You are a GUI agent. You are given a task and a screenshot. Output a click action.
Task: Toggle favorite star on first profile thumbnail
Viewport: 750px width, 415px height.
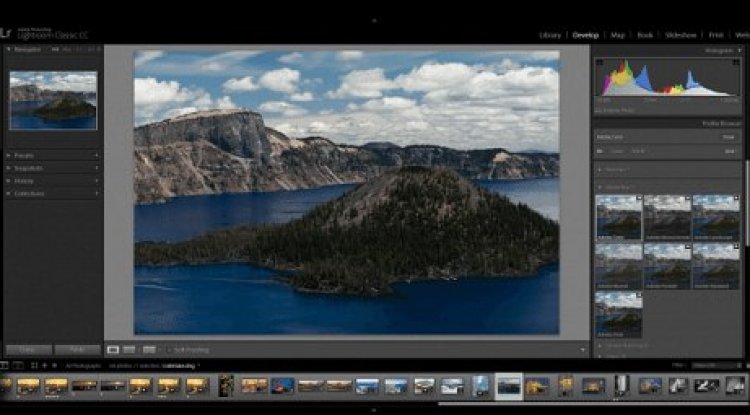tap(639, 198)
